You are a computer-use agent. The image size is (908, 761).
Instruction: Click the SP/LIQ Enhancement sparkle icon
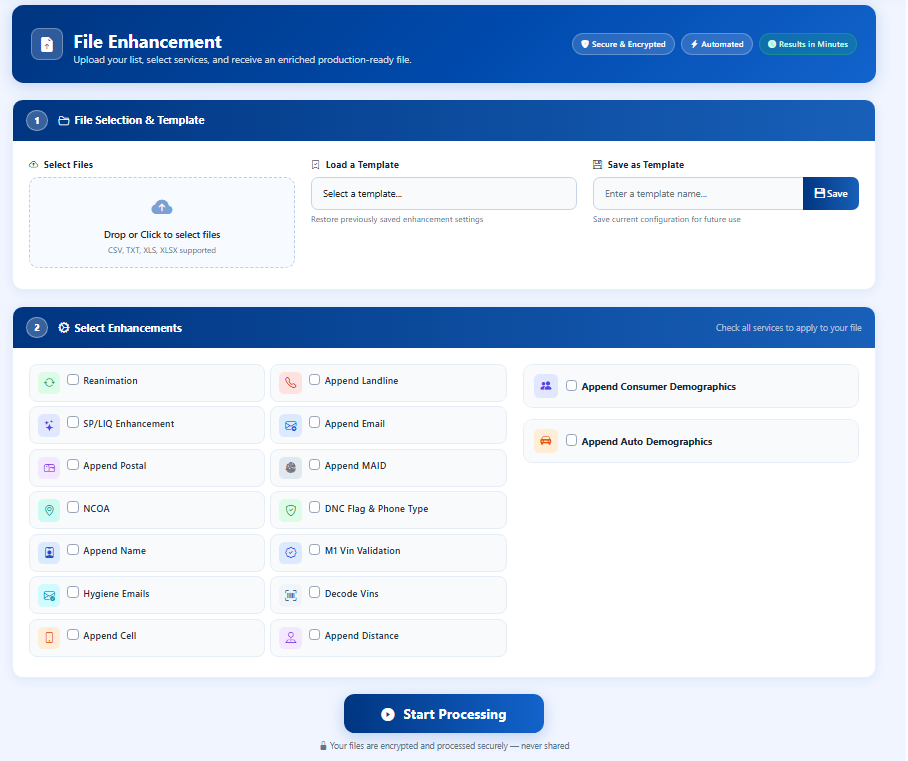(x=49, y=426)
